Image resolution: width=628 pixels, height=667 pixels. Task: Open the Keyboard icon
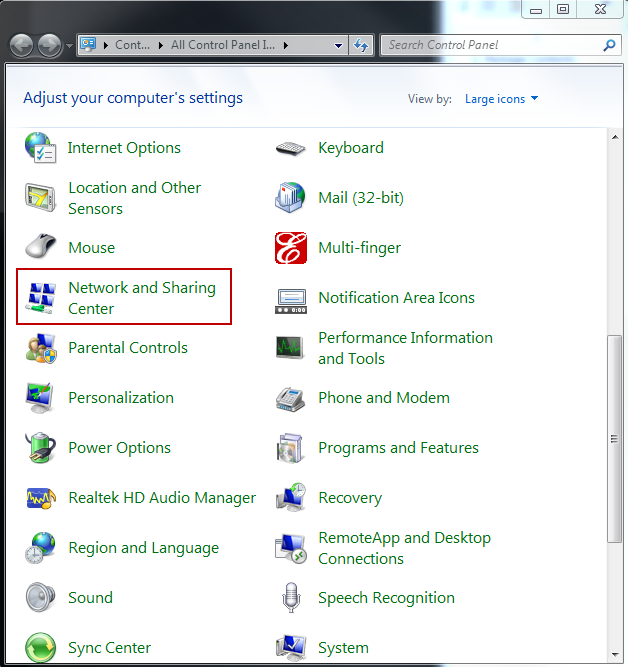tap(291, 148)
